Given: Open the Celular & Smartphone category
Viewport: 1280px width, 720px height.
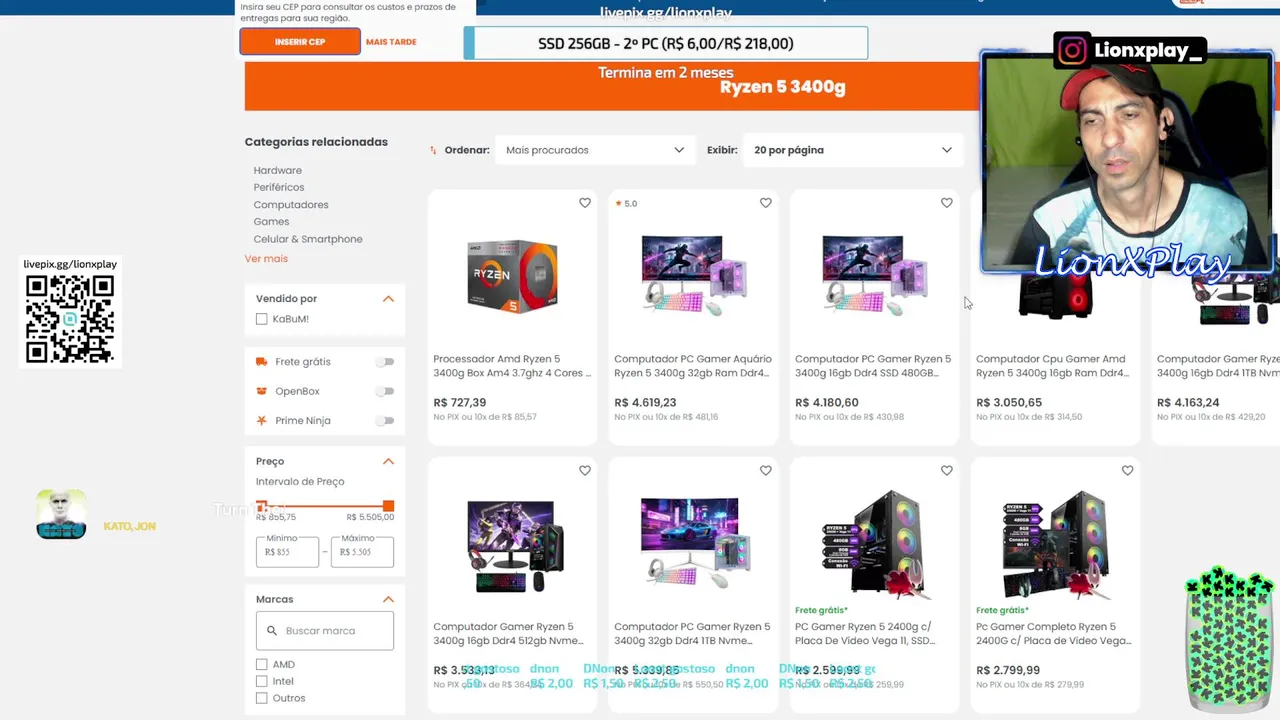Looking at the screenshot, I should click(308, 239).
